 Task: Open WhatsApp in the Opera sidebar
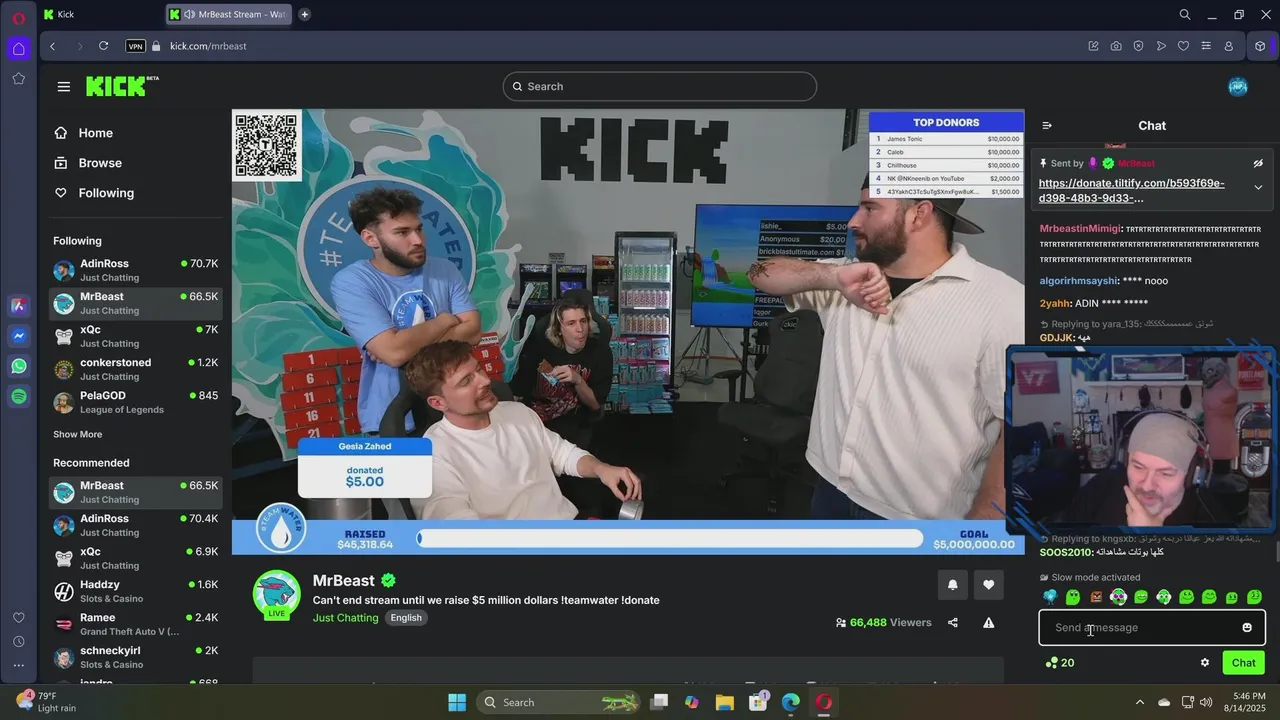coord(18,366)
